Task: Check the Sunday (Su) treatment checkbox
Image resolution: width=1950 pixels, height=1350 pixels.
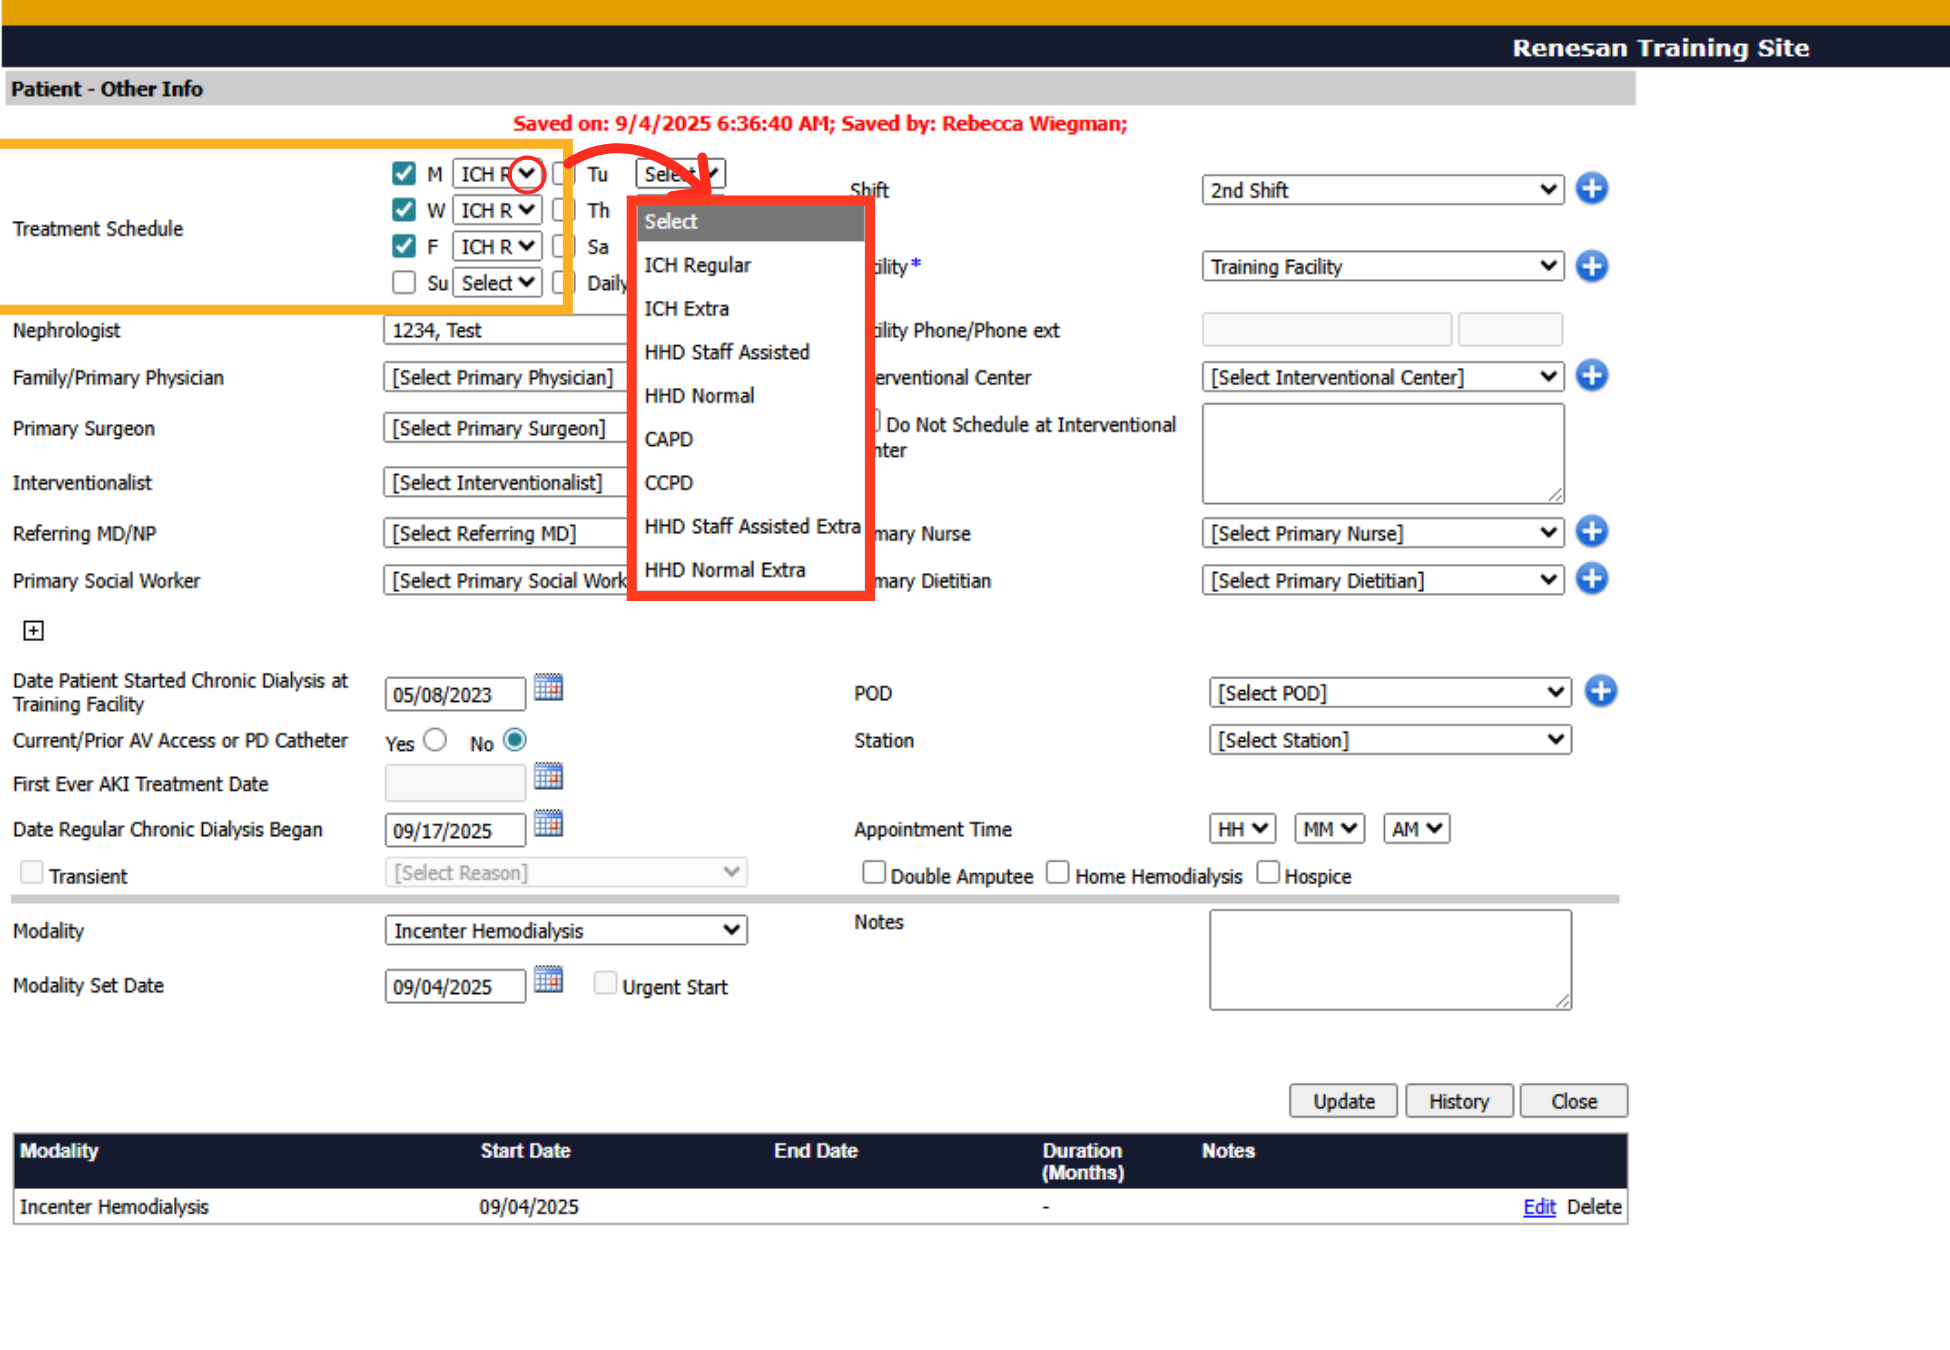Action: [x=404, y=283]
